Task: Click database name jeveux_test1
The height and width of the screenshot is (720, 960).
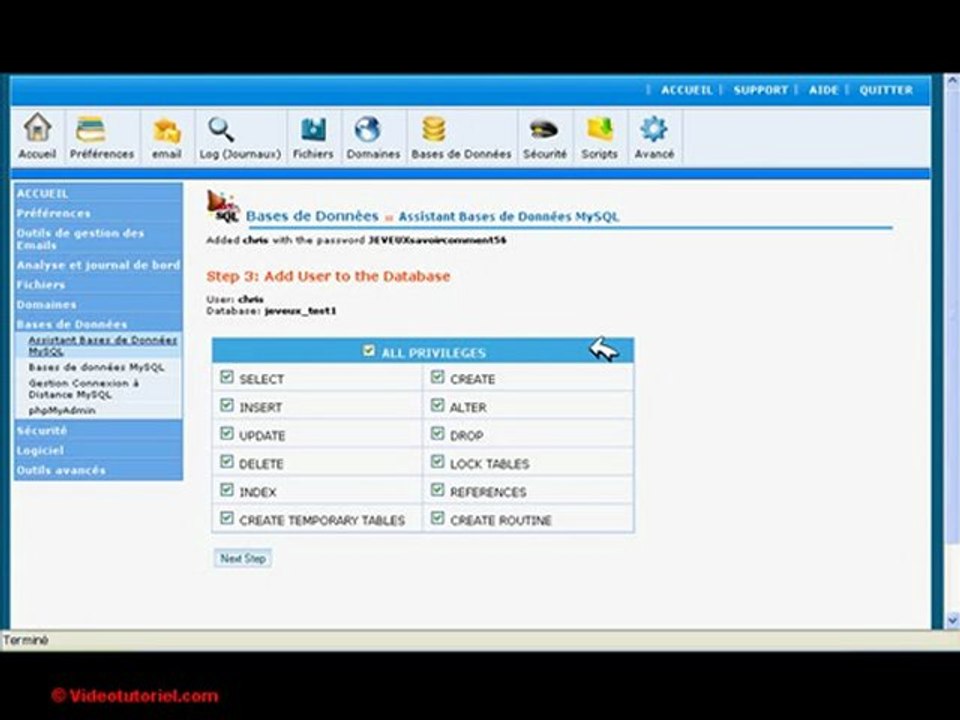Action: point(300,311)
